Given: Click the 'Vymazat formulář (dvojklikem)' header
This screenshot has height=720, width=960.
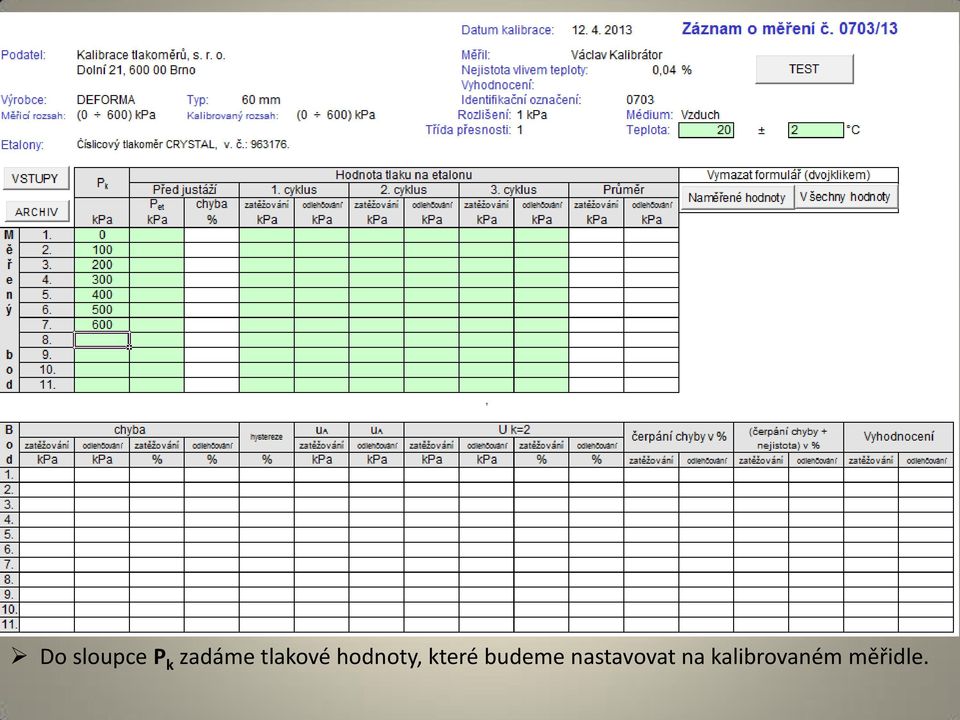Looking at the screenshot, I should click(x=789, y=175).
